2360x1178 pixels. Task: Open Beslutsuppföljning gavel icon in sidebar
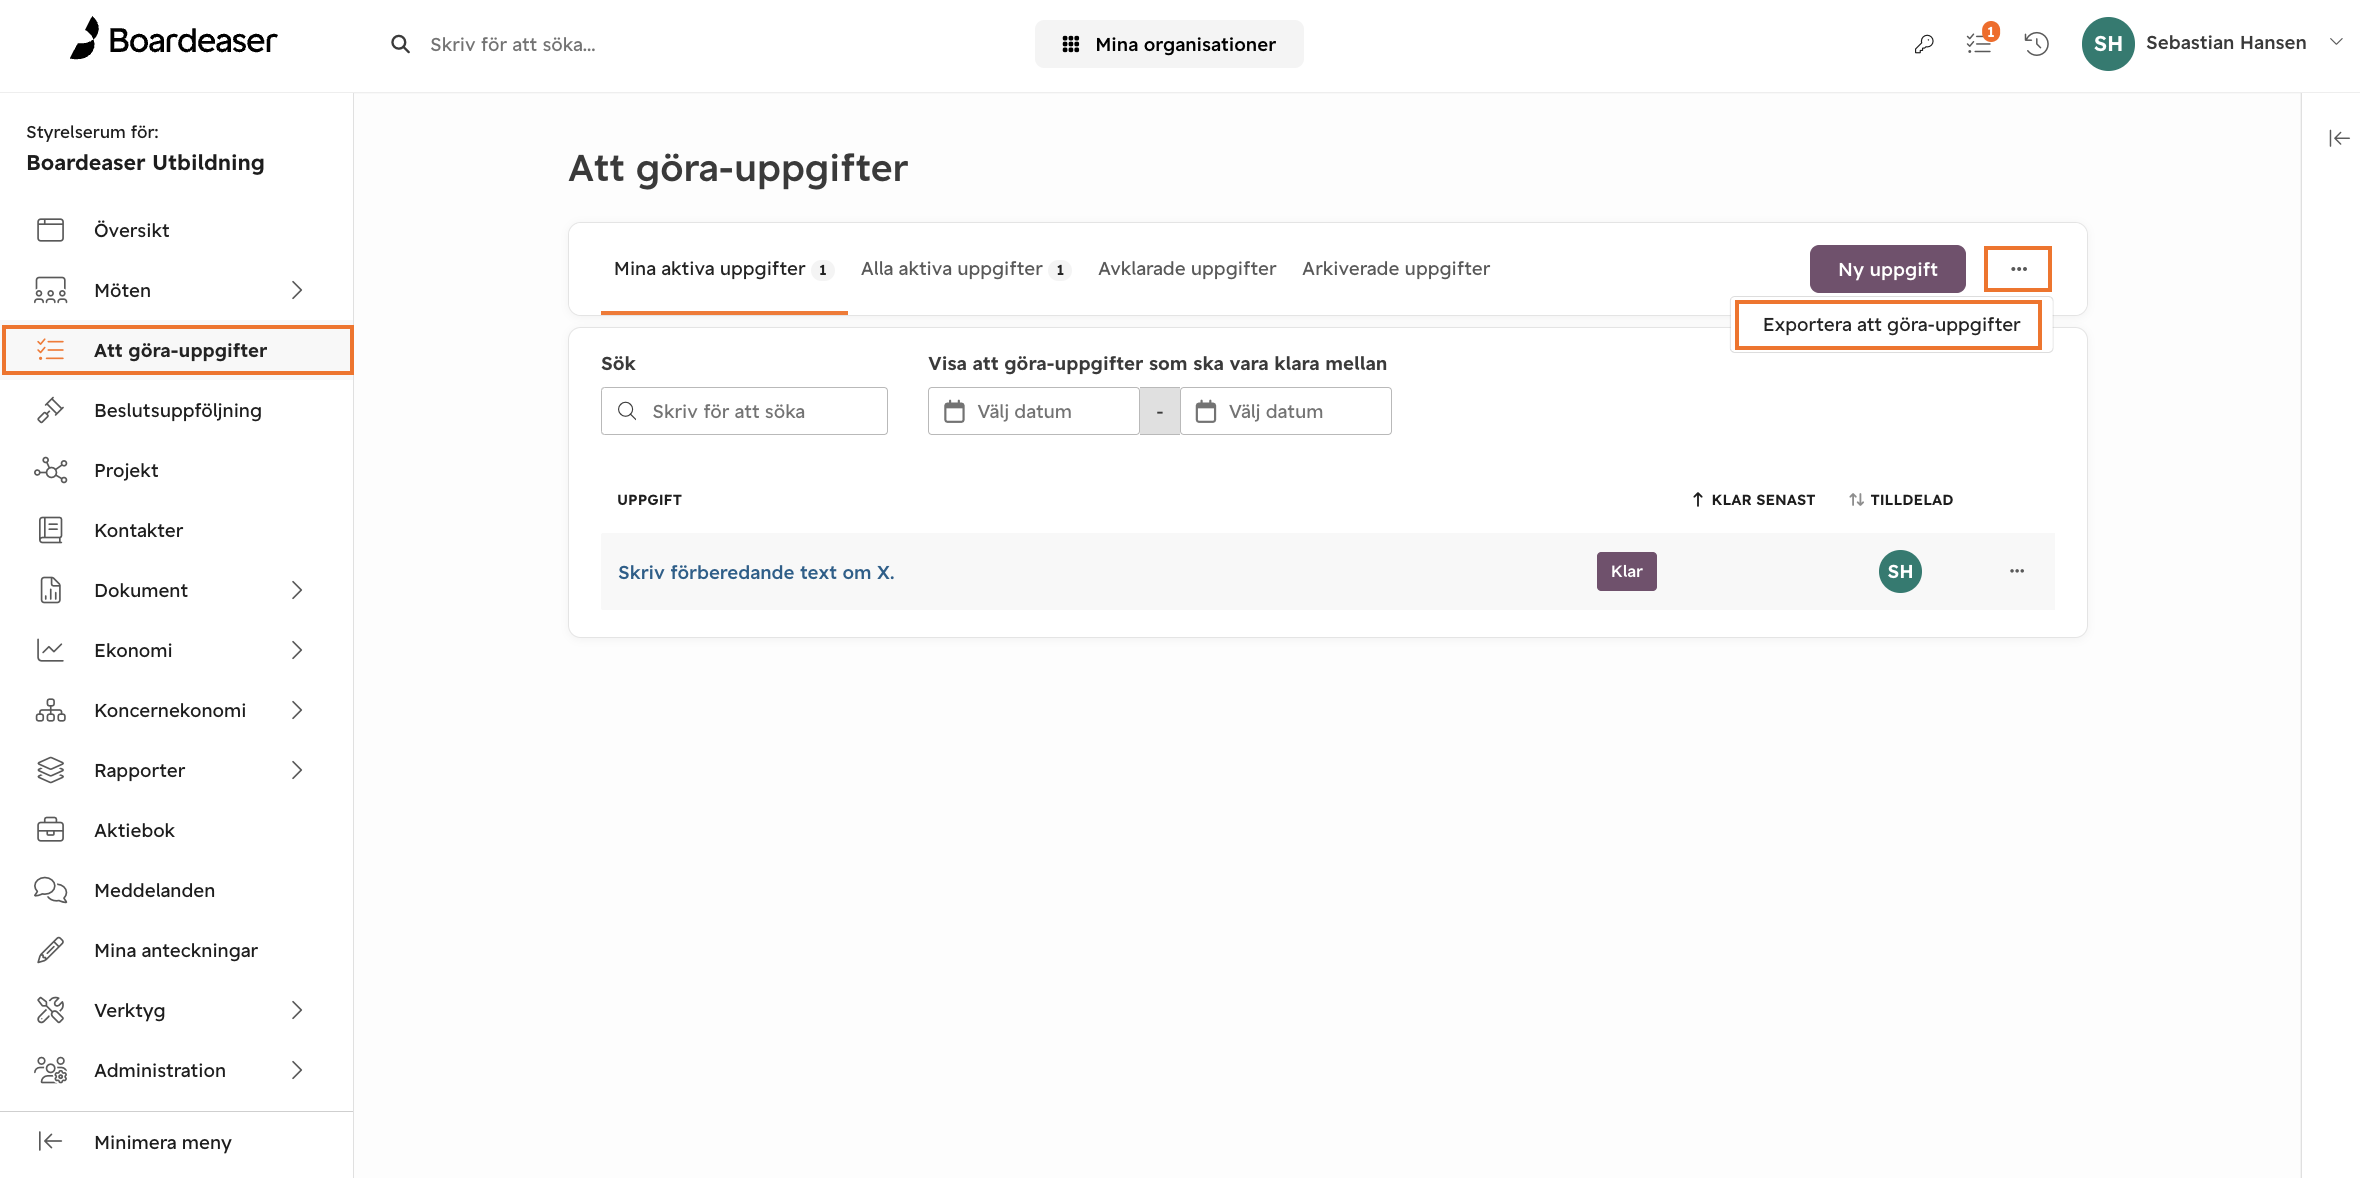tap(50, 410)
